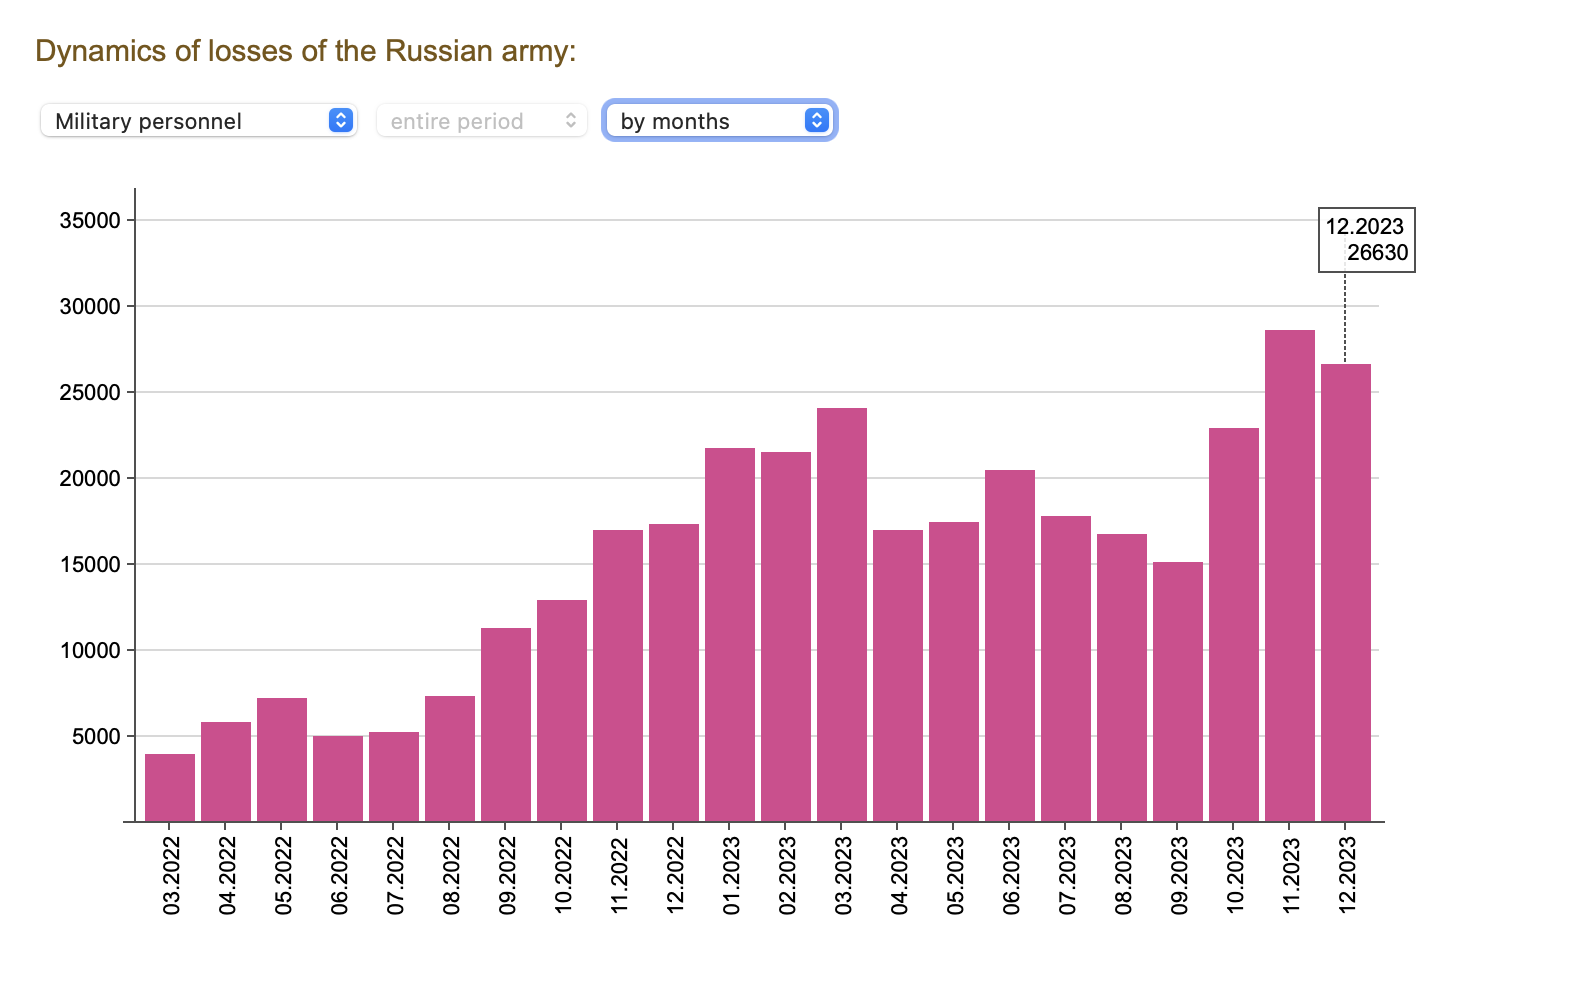Click the 12.2023 x-axis label
The image size is (1592, 994).
(x=1347, y=876)
